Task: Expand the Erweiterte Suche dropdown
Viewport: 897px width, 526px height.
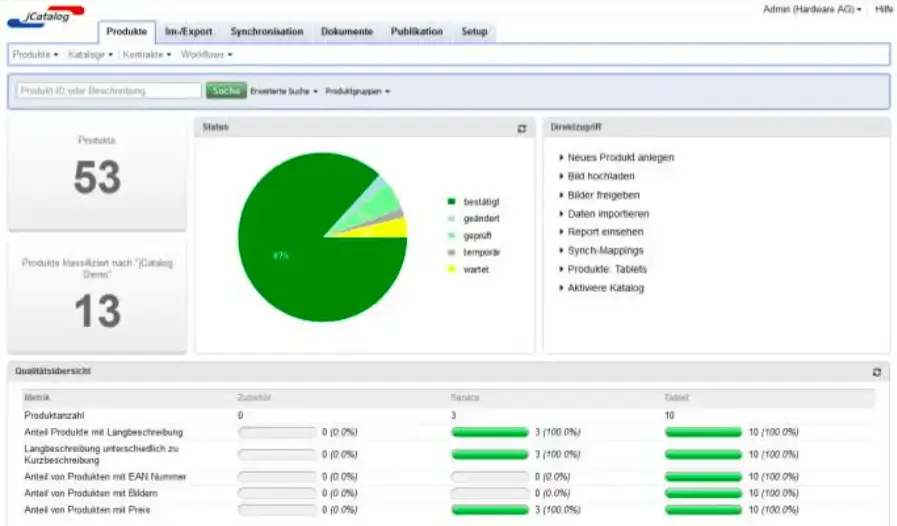Action: pyautogui.click(x=284, y=91)
